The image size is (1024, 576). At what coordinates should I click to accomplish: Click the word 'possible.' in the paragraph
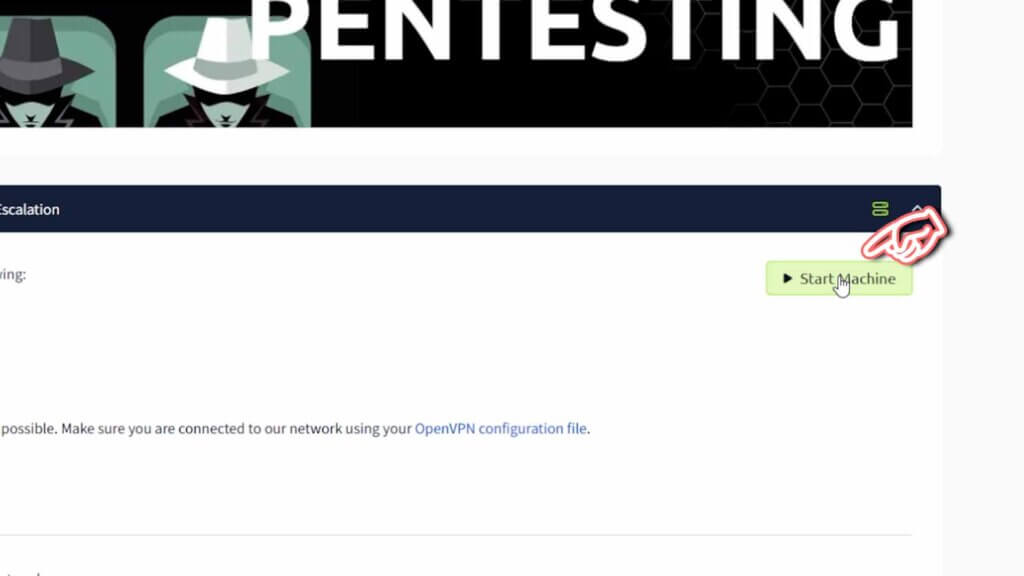[29, 428]
